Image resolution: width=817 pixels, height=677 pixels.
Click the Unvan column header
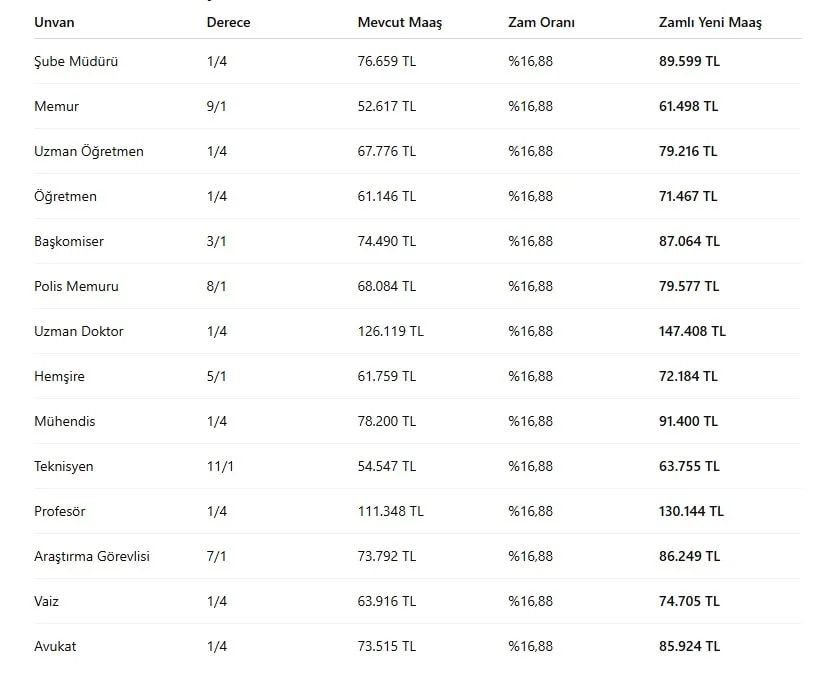tap(54, 22)
